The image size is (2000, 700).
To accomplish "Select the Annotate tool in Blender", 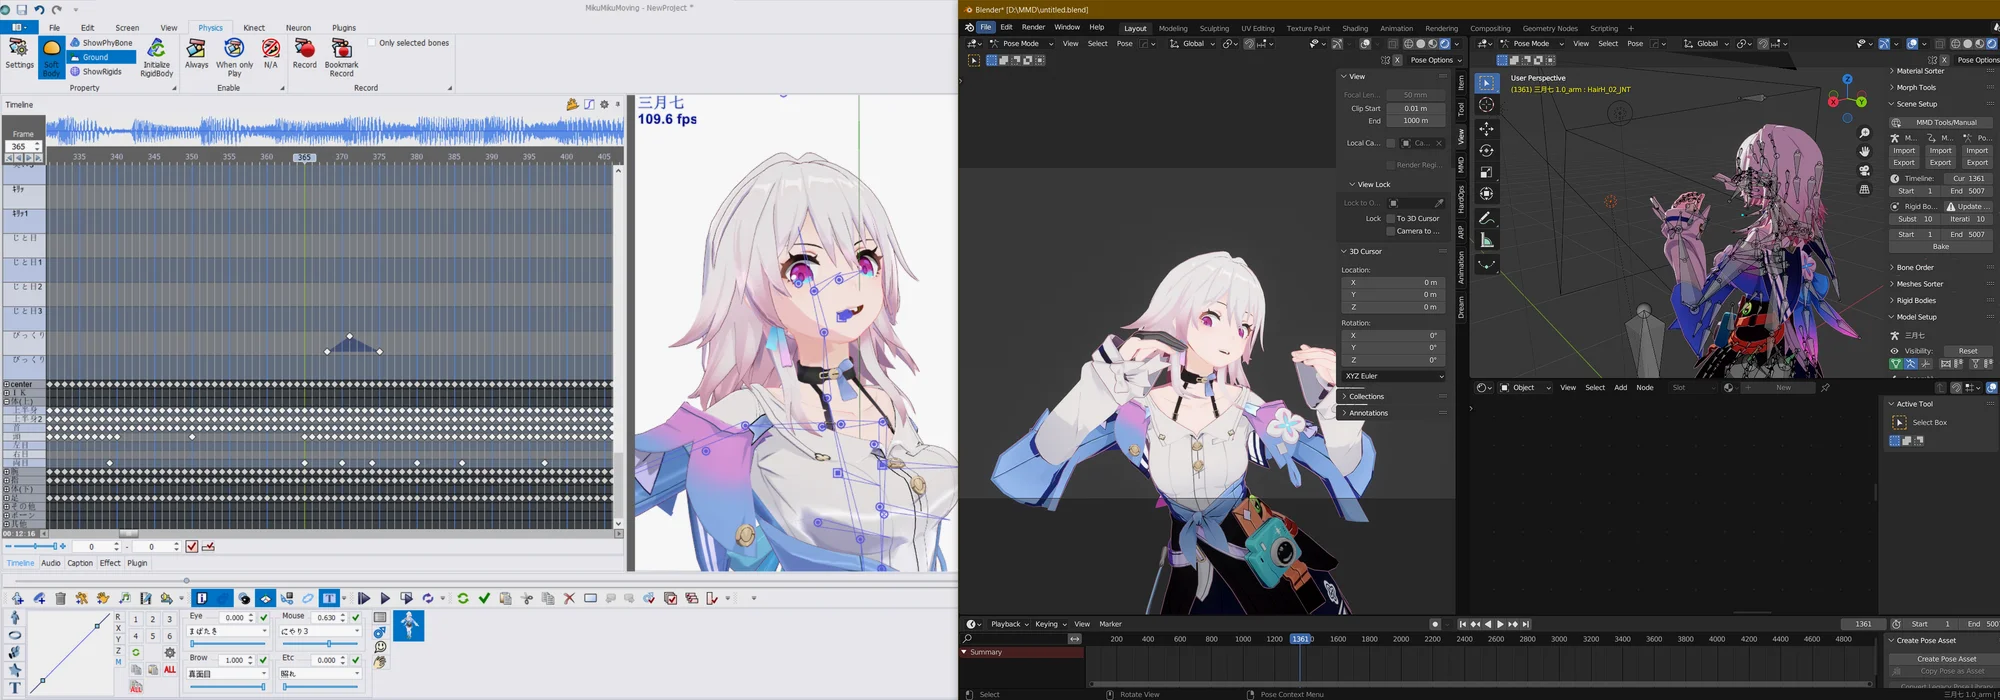I will [x=1487, y=218].
